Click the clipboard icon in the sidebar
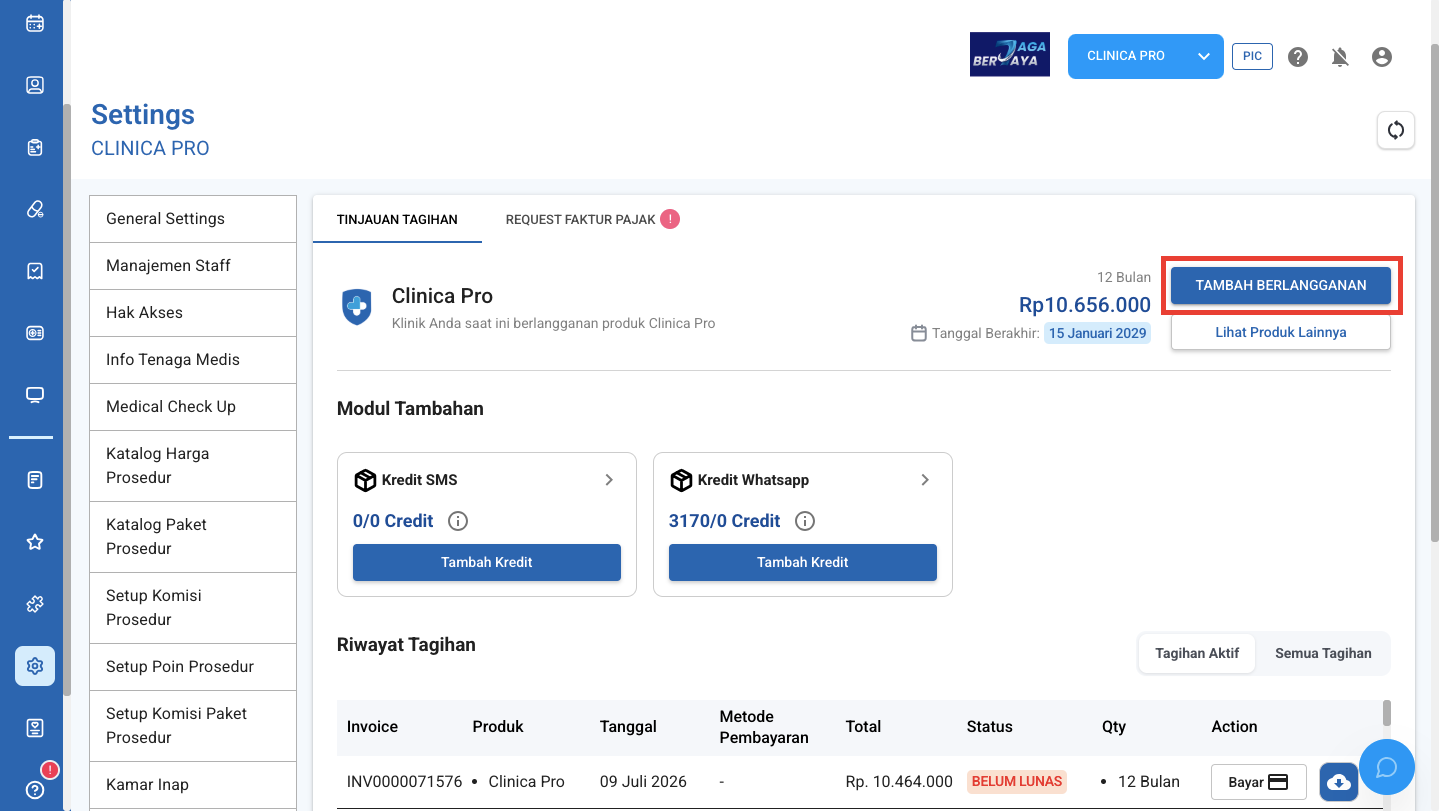 [35, 147]
